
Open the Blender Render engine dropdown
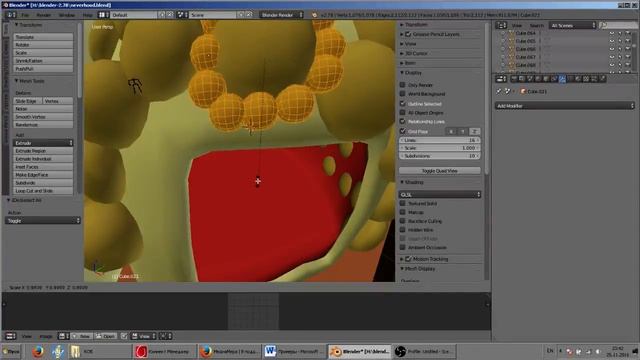[x=282, y=15]
